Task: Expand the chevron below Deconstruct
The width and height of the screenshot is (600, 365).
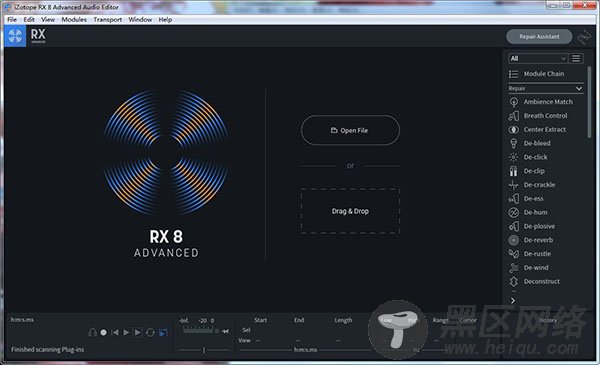Action: pos(513,301)
